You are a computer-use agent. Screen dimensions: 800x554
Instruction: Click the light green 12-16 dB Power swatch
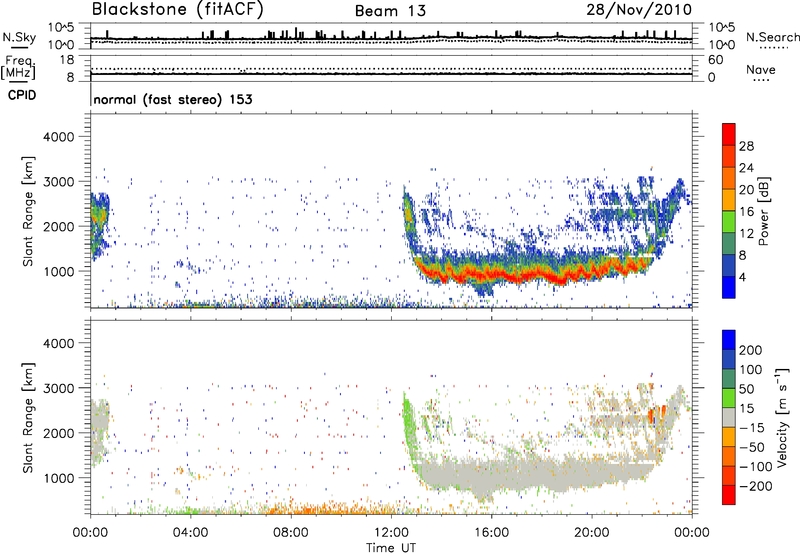(729, 222)
